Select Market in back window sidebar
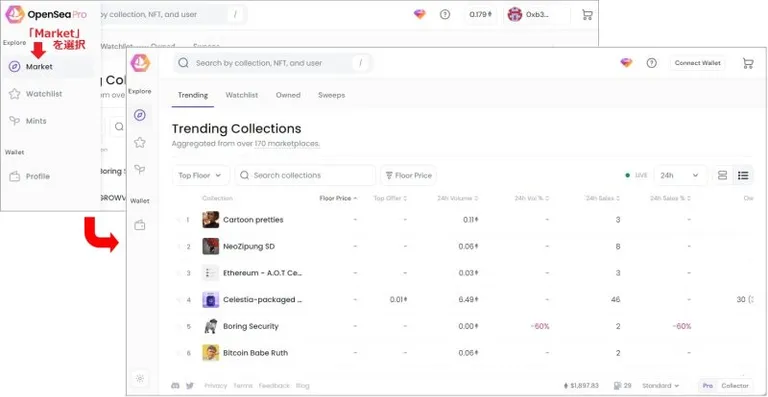The width and height of the screenshot is (768, 397). coord(48,67)
